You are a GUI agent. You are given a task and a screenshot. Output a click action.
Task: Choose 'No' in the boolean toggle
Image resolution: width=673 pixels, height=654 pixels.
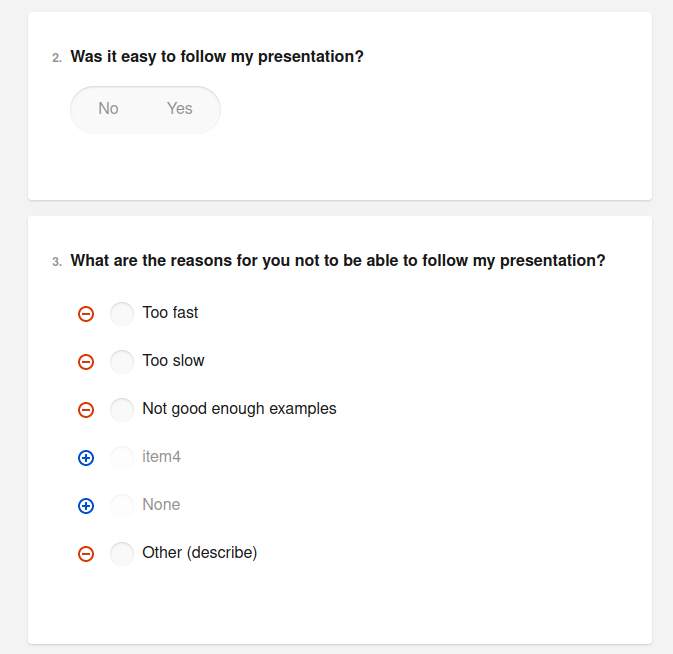108,109
